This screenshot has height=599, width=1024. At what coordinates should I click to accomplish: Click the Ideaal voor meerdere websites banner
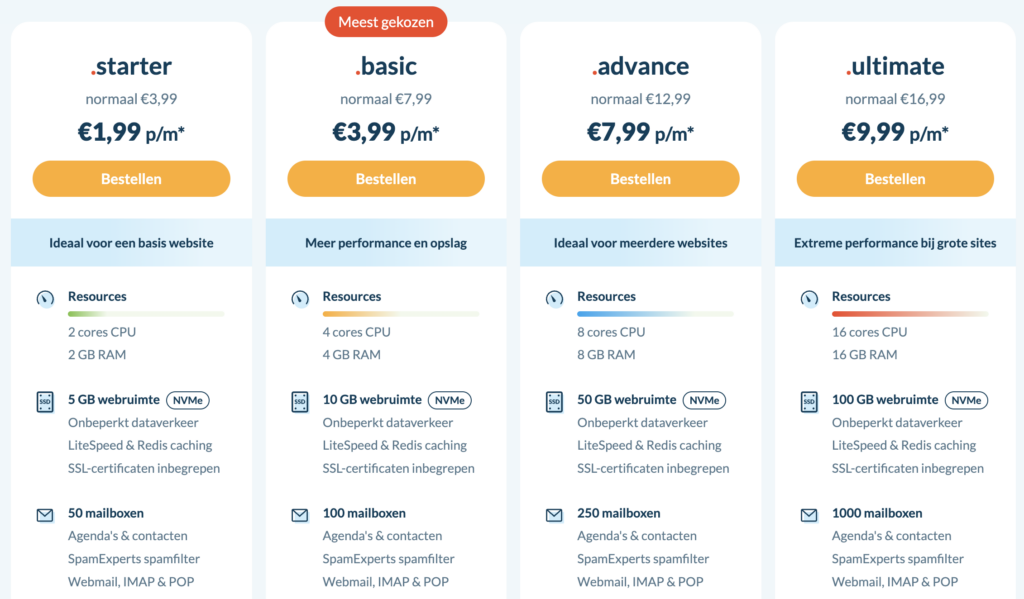click(x=640, y=242)
